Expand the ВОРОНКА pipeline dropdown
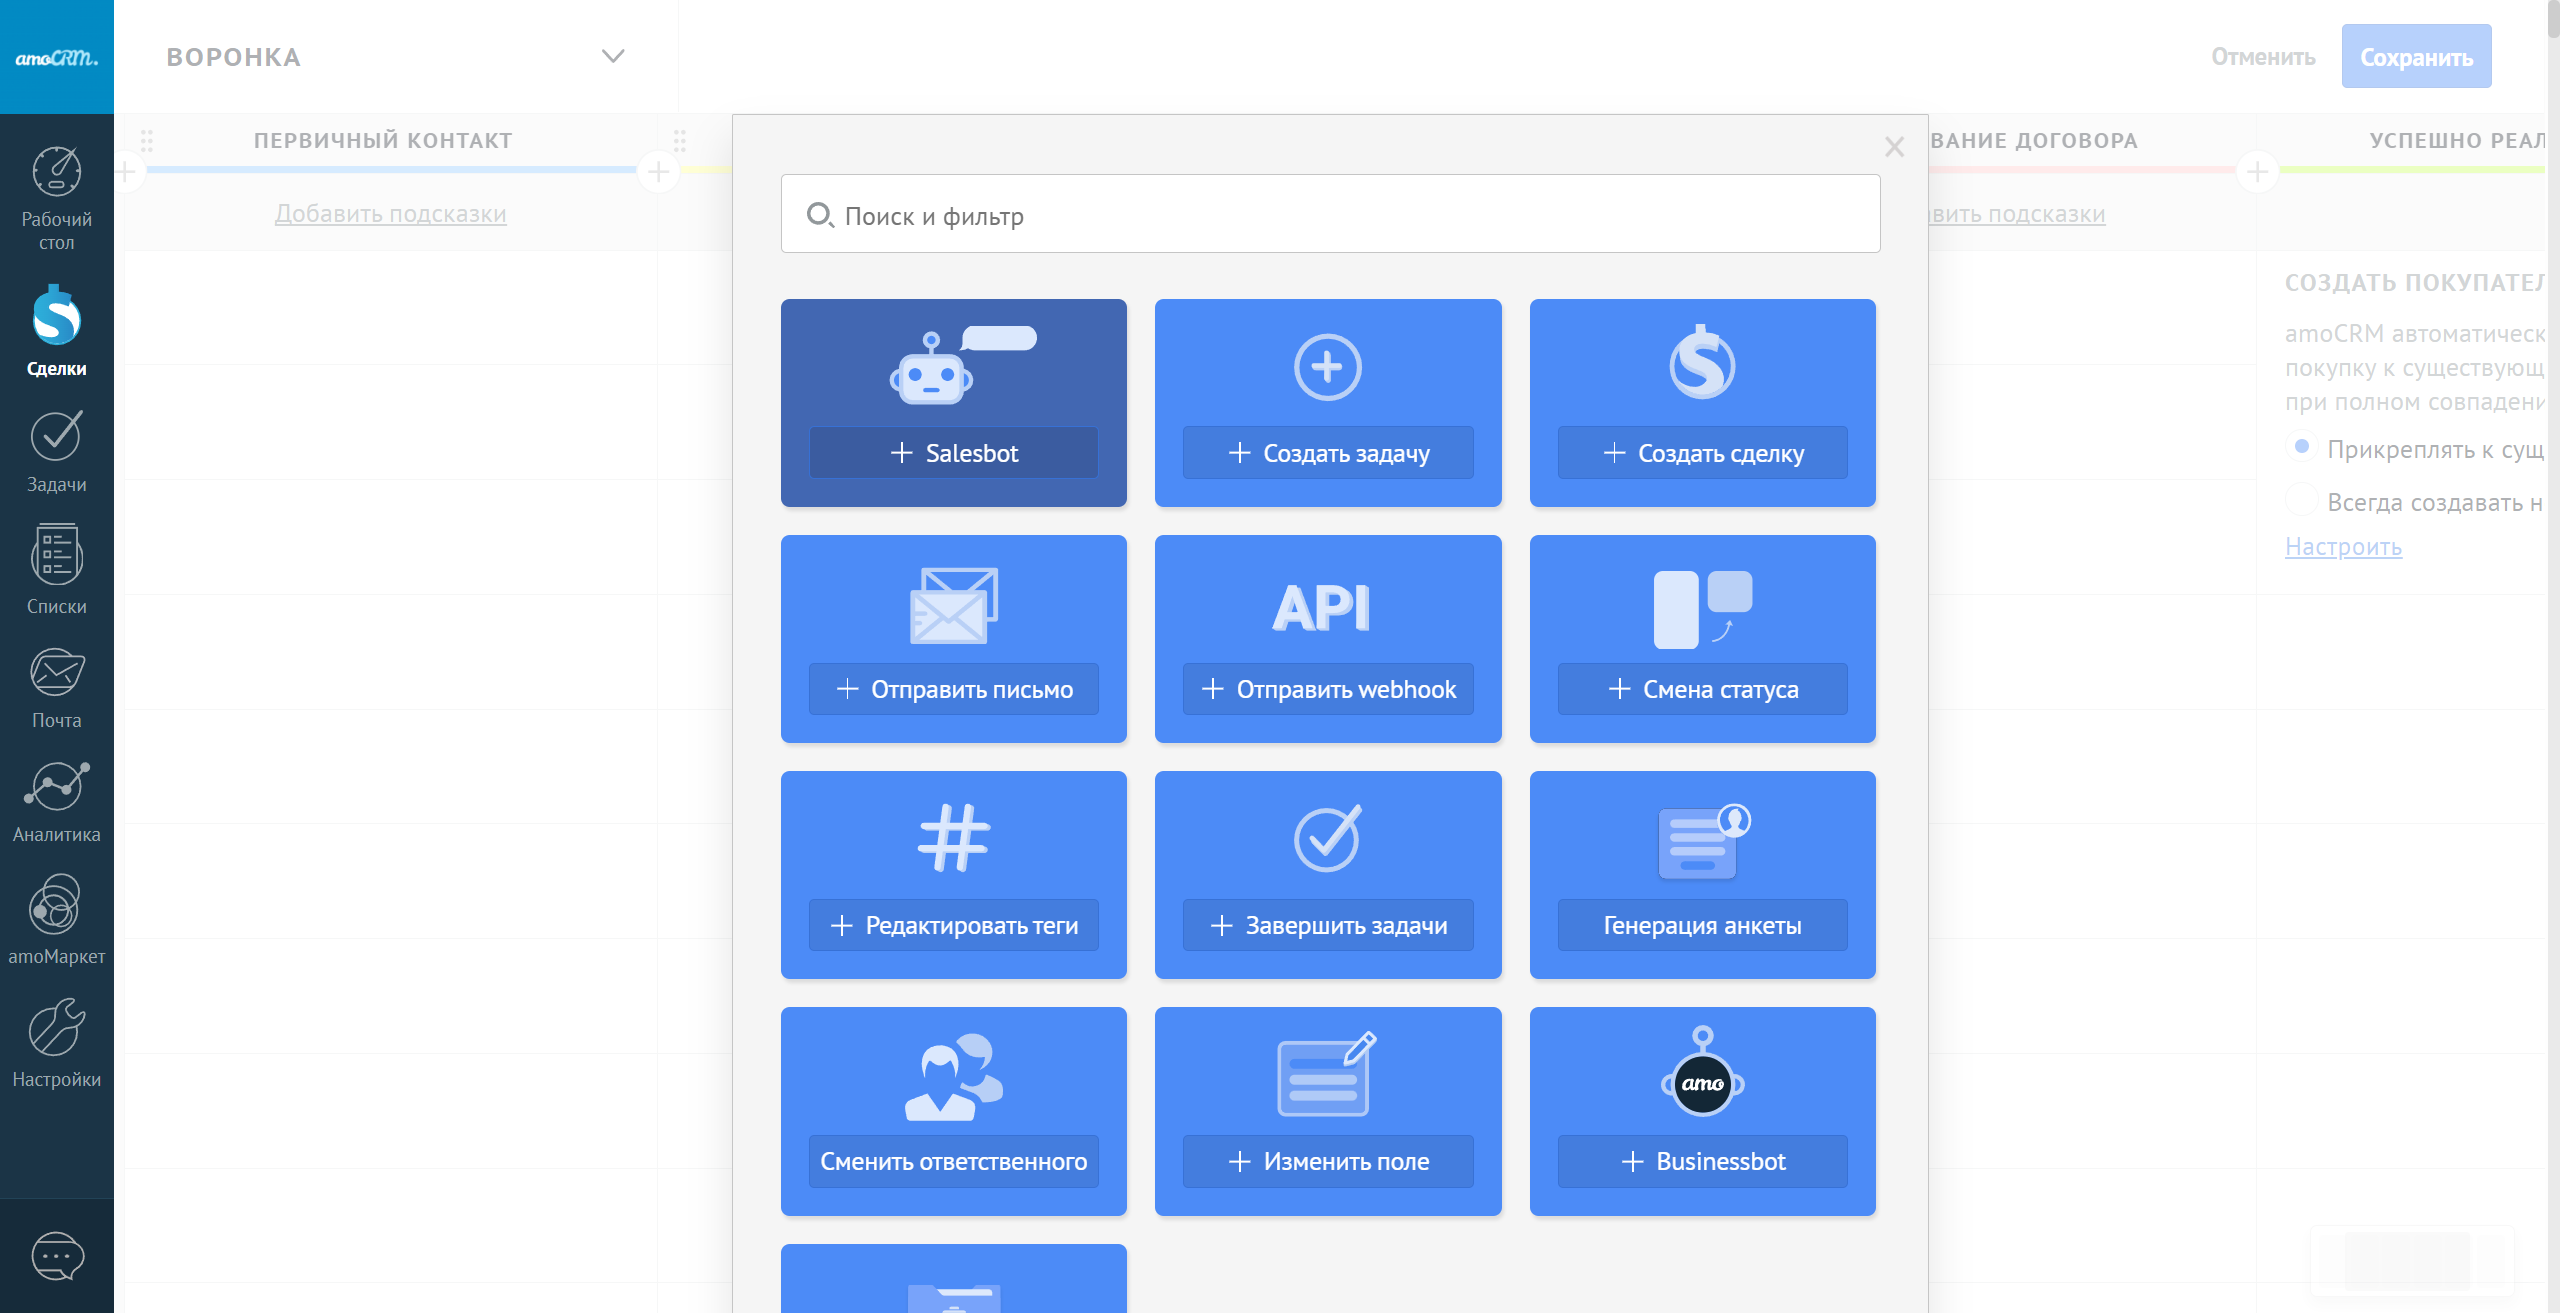Screen dimensions: 2560x1313 point(612,57)
